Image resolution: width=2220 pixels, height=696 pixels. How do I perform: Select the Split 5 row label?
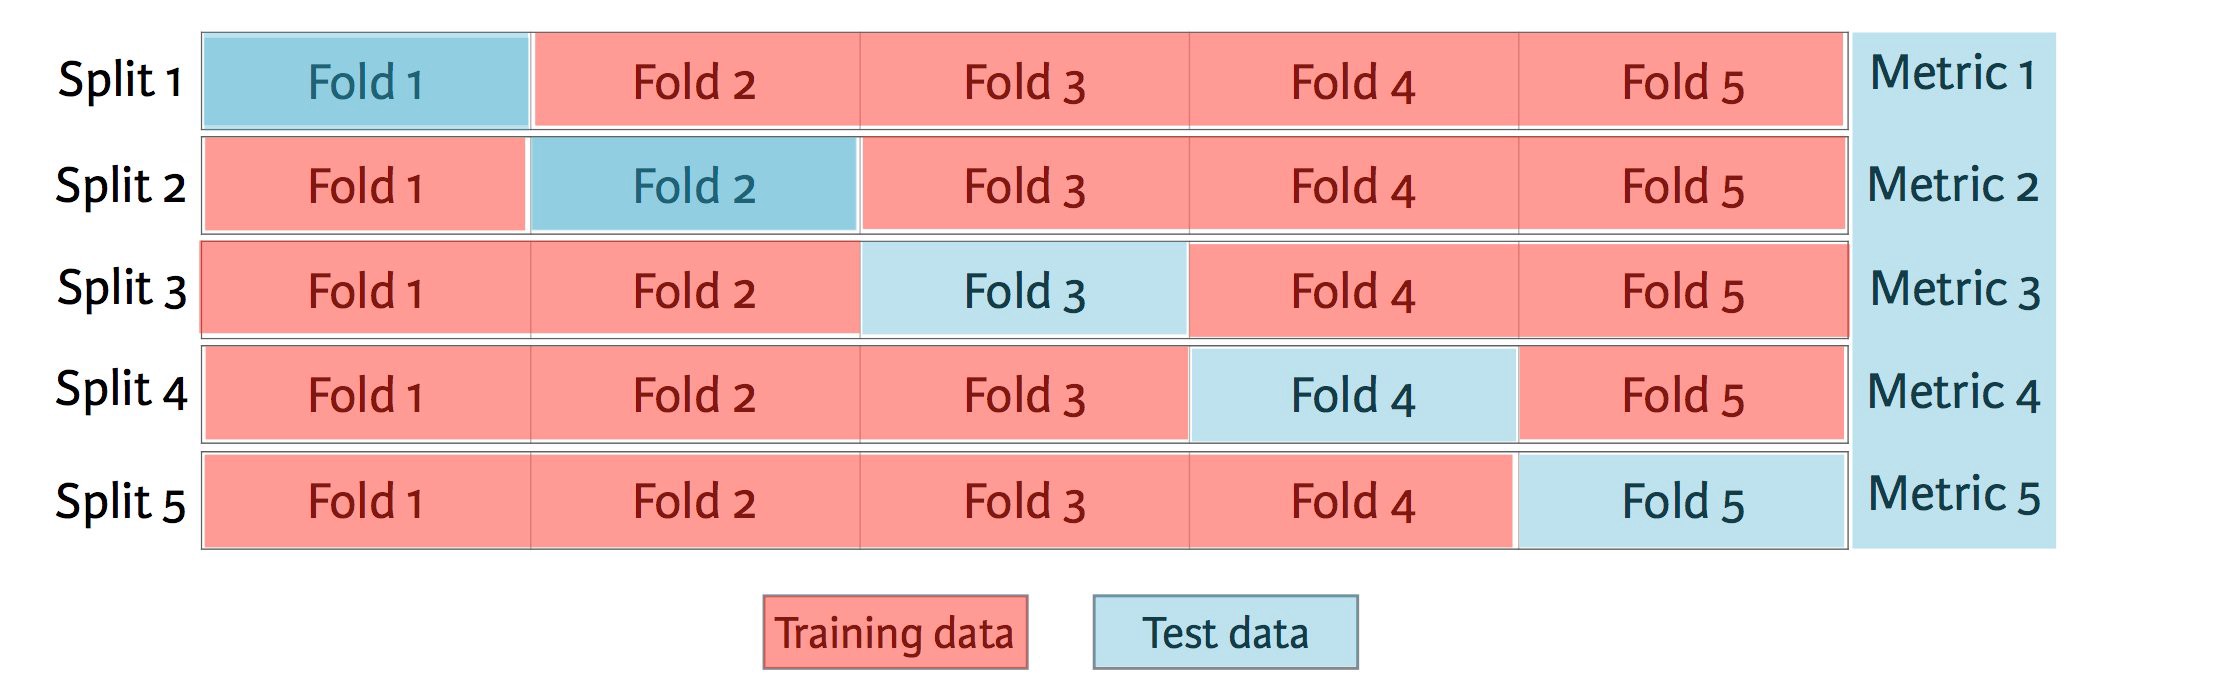click(120, 502)
